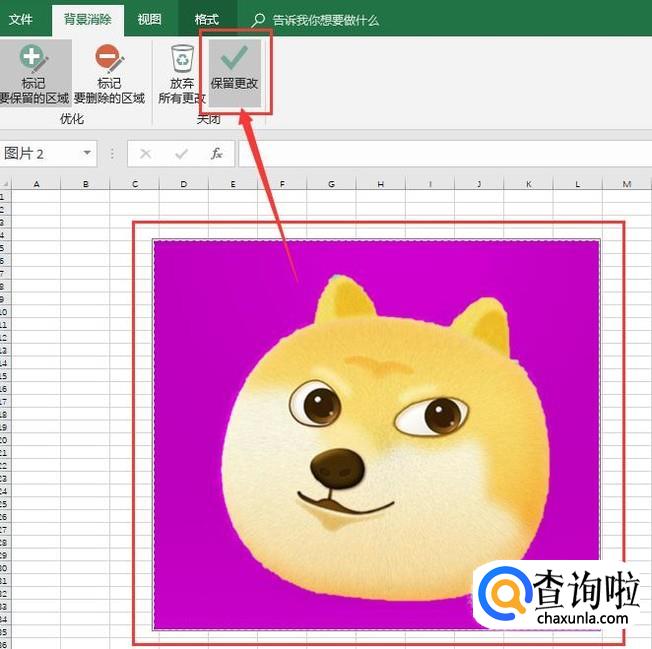Screen dimensions: 652x649
Task: Select the Mark Areas to Remove tool
Action: click(x=109, y=73)
